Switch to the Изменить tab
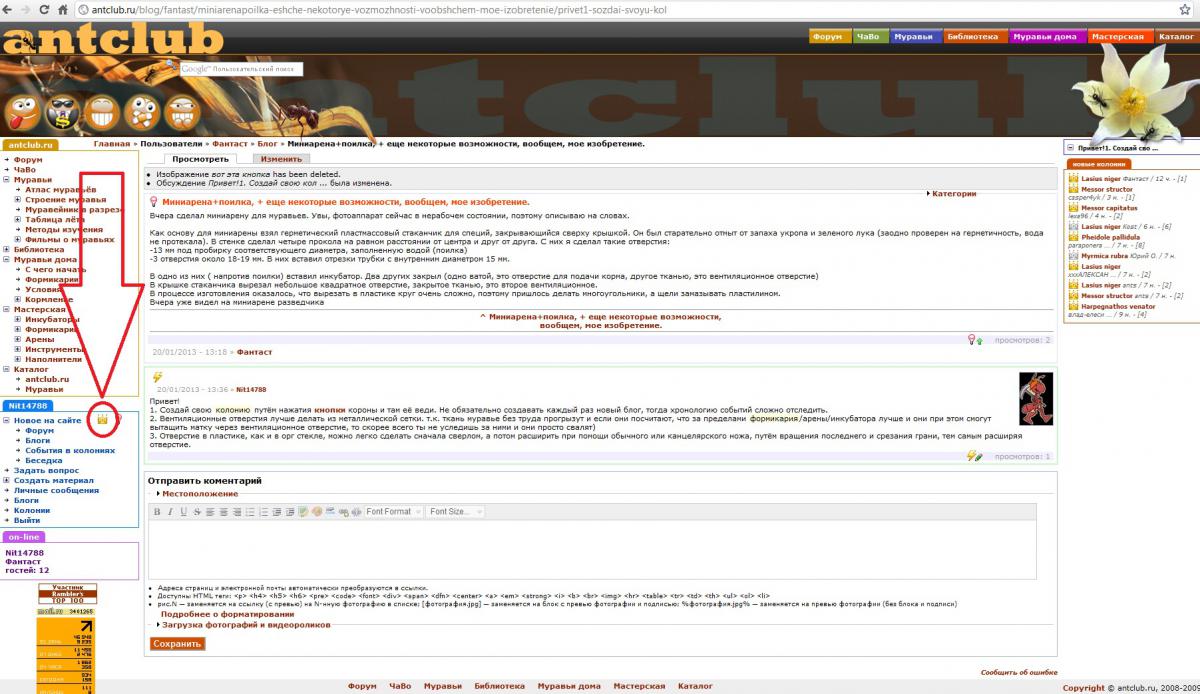Screen dimensions: 1200x694 (x=281, y=158)
